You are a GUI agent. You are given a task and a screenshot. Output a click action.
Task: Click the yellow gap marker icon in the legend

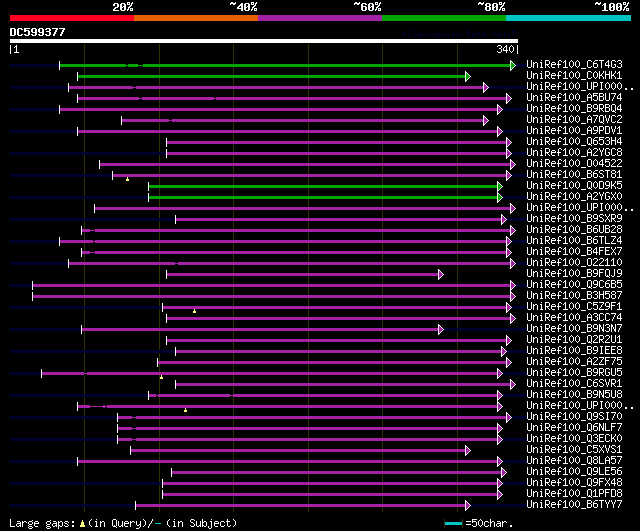pyautogui.click(x=82, y=523)
